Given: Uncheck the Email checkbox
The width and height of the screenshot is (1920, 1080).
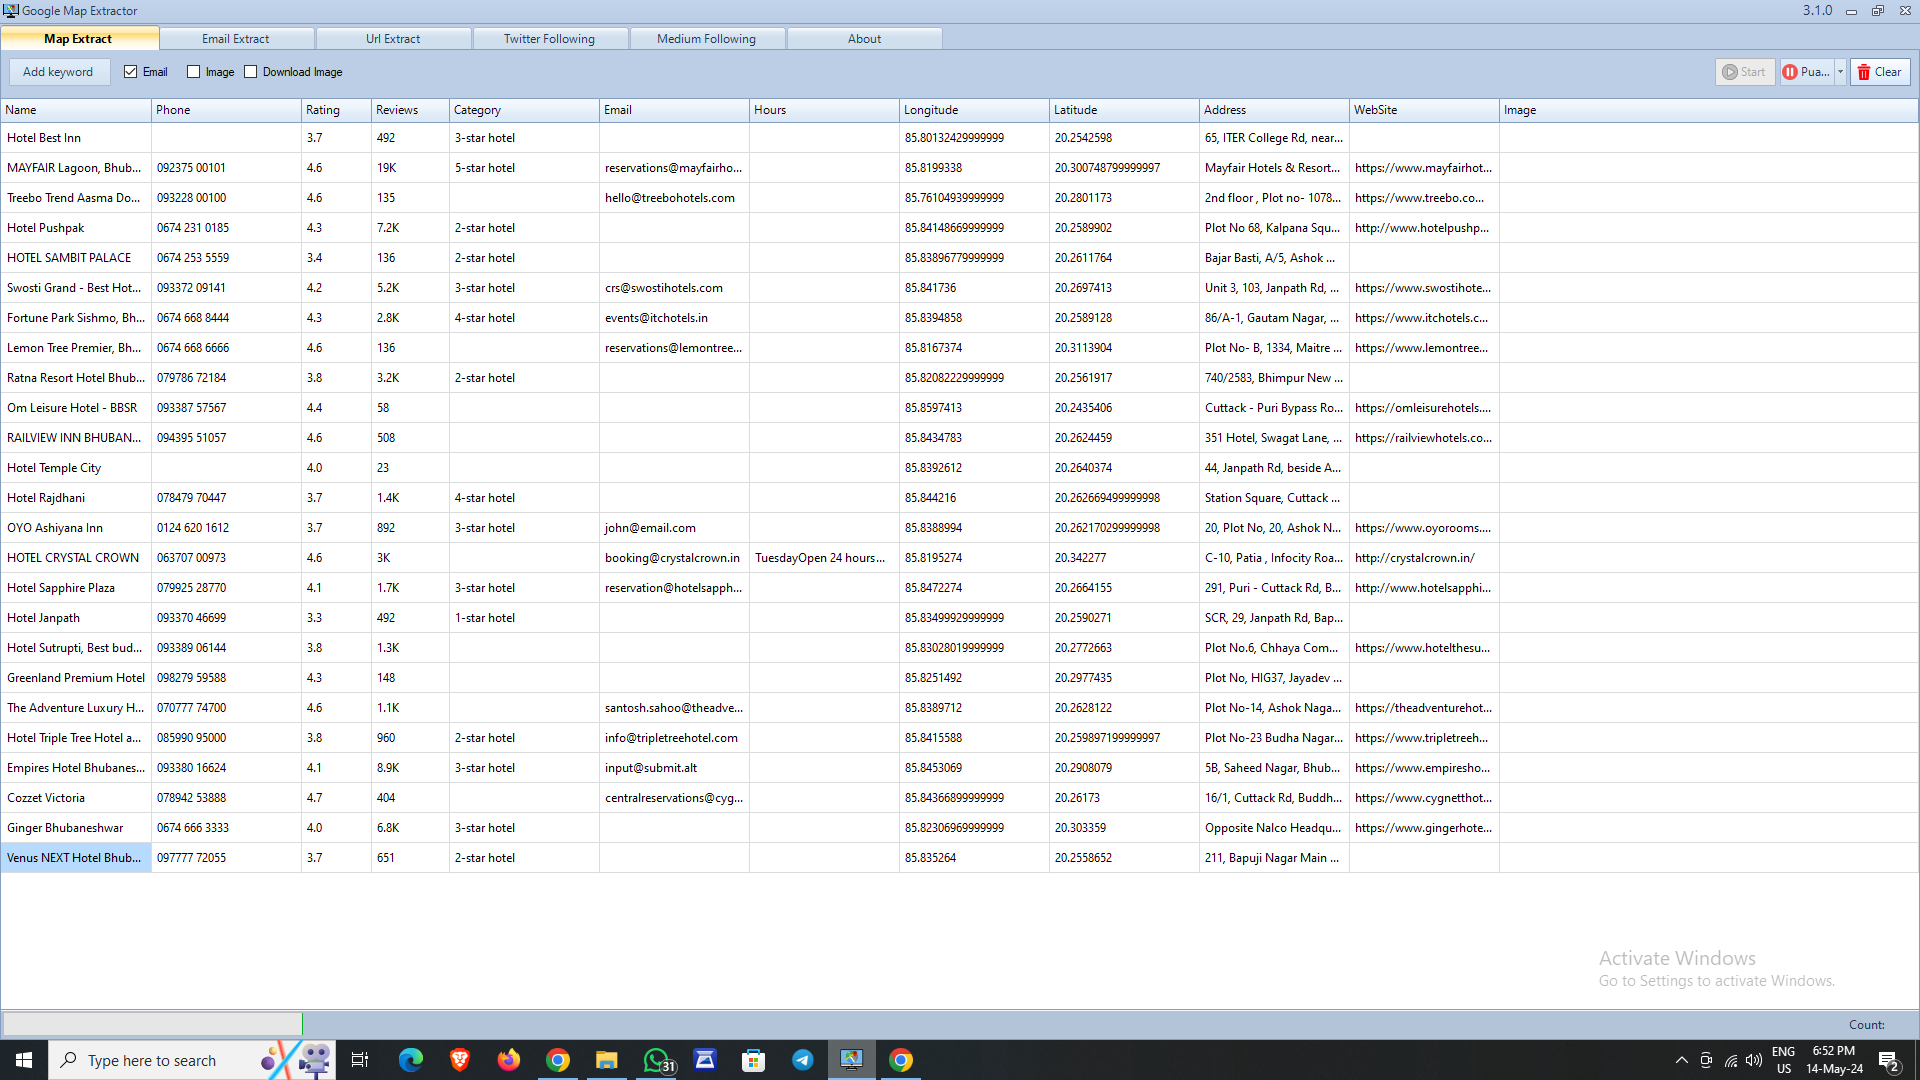Looking at the screenshot, I should [130, 71].
